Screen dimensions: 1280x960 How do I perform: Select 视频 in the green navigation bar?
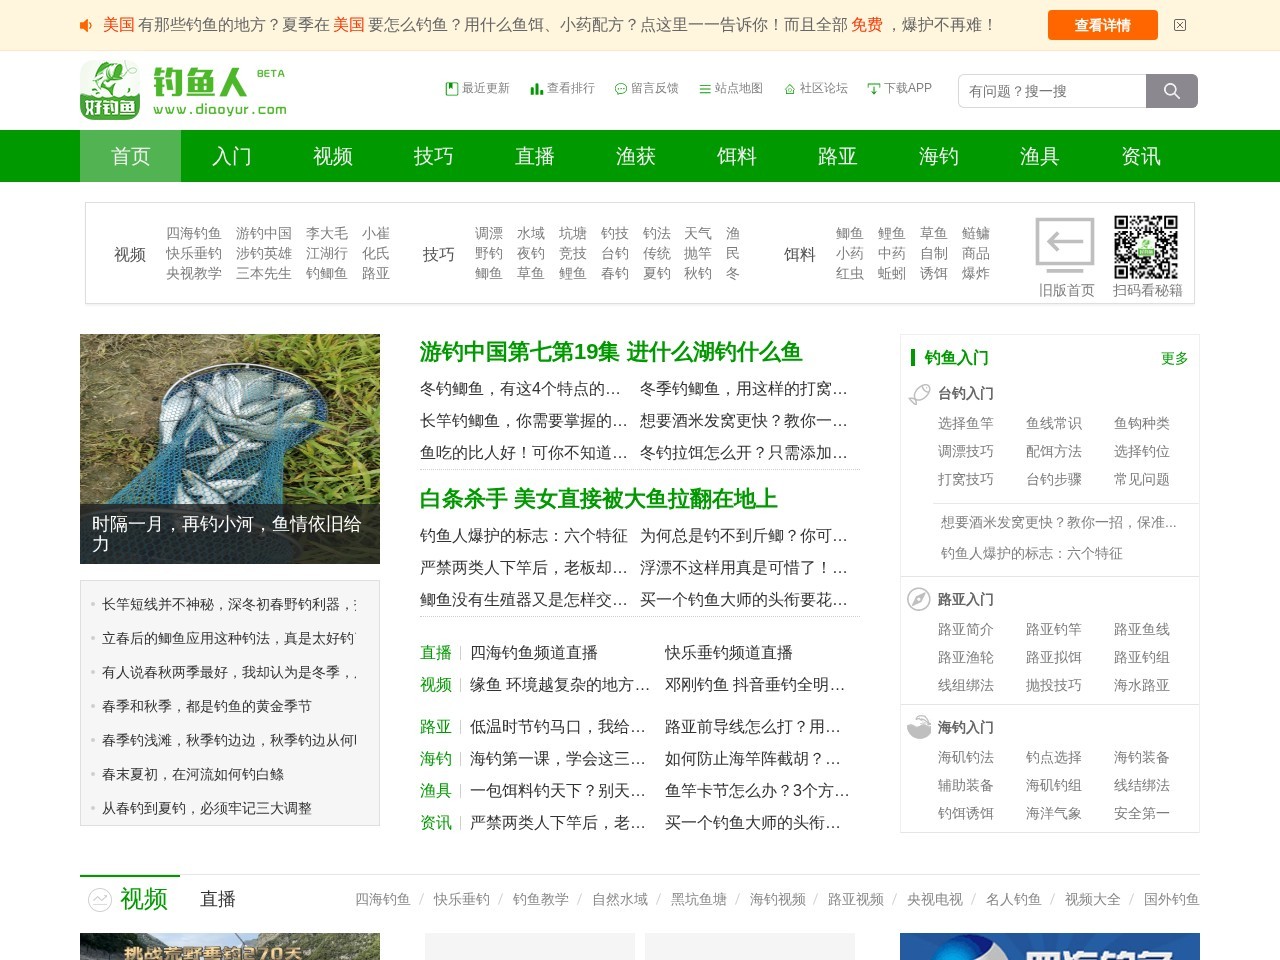point(332,156)
